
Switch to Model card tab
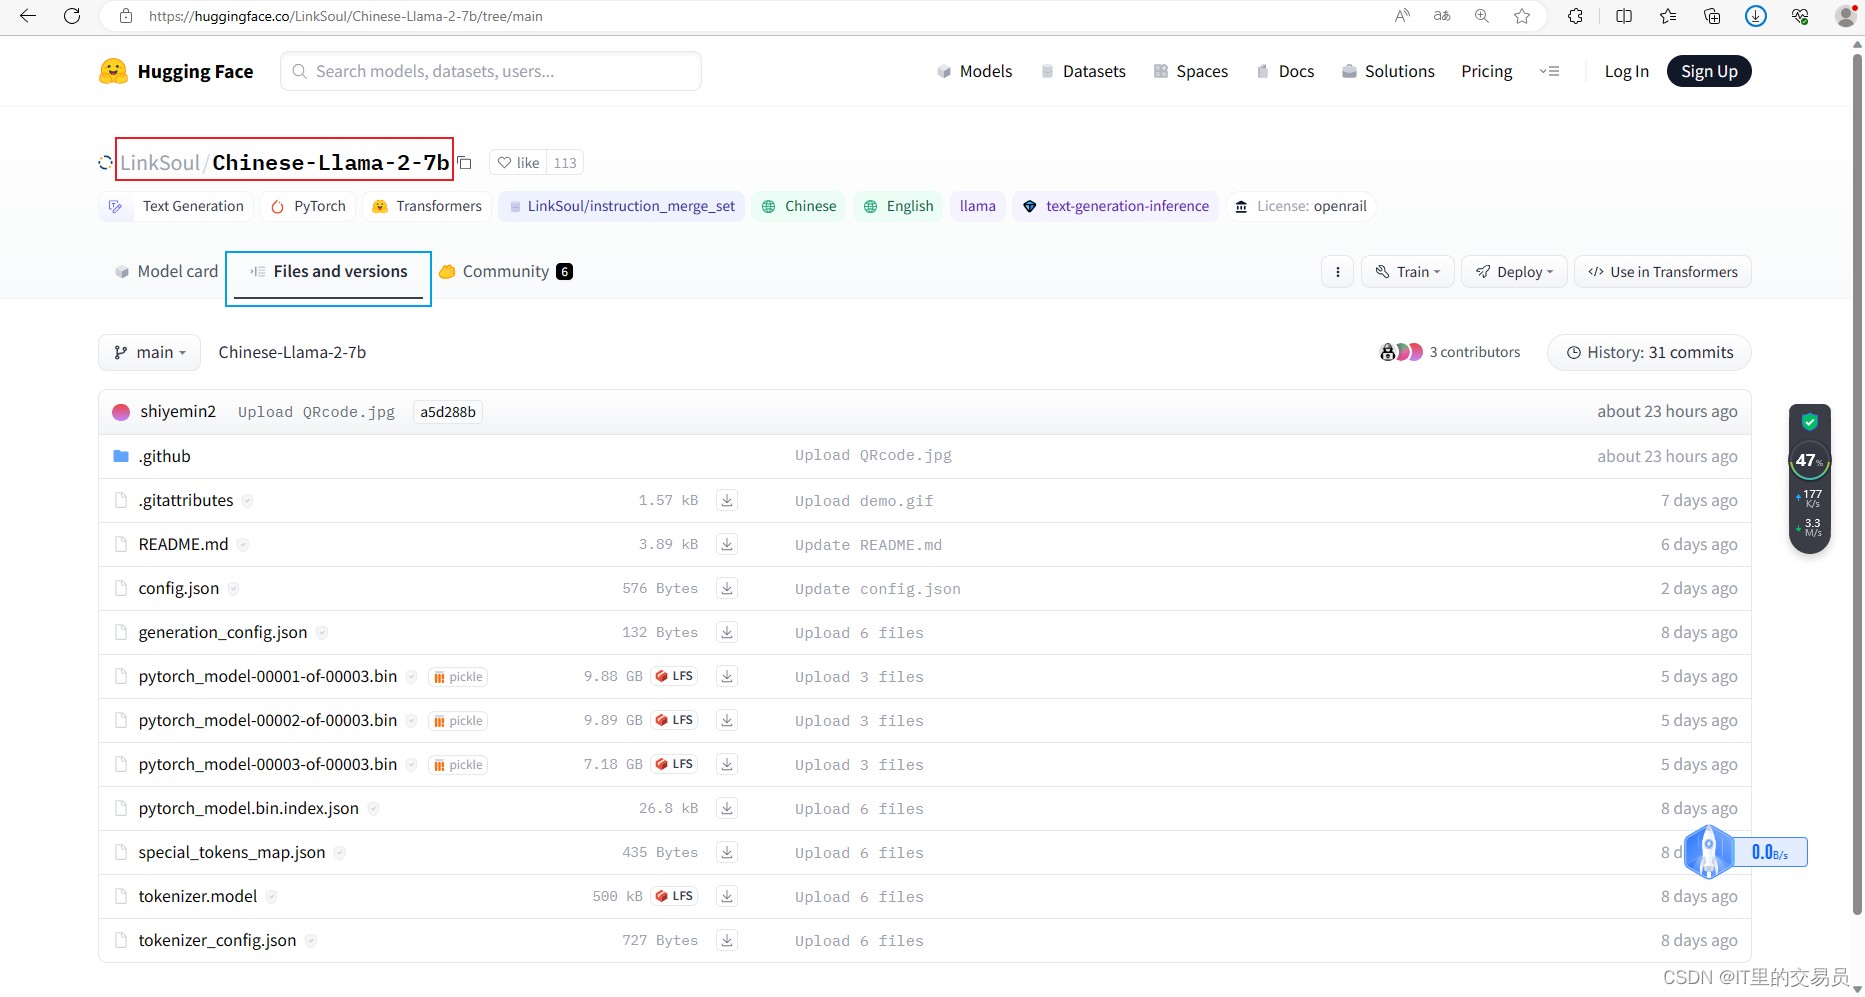point(166,271)
